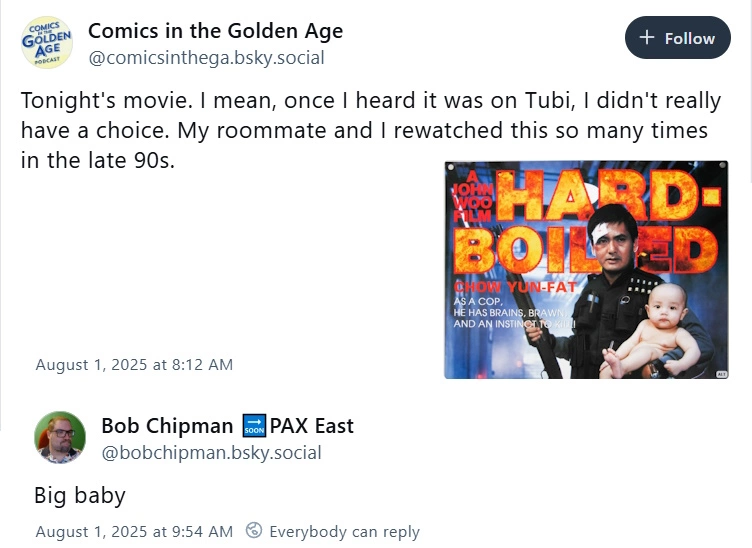Click the SOON arrow emoji badge

point(254,426)
